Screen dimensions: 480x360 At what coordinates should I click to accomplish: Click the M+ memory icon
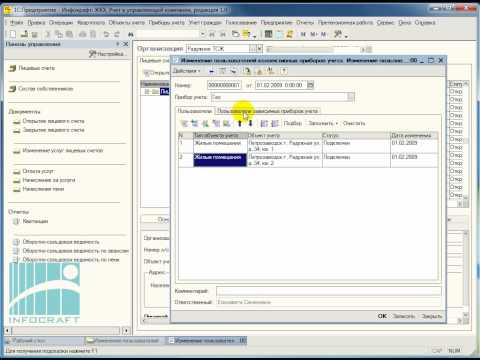point(314,34)
